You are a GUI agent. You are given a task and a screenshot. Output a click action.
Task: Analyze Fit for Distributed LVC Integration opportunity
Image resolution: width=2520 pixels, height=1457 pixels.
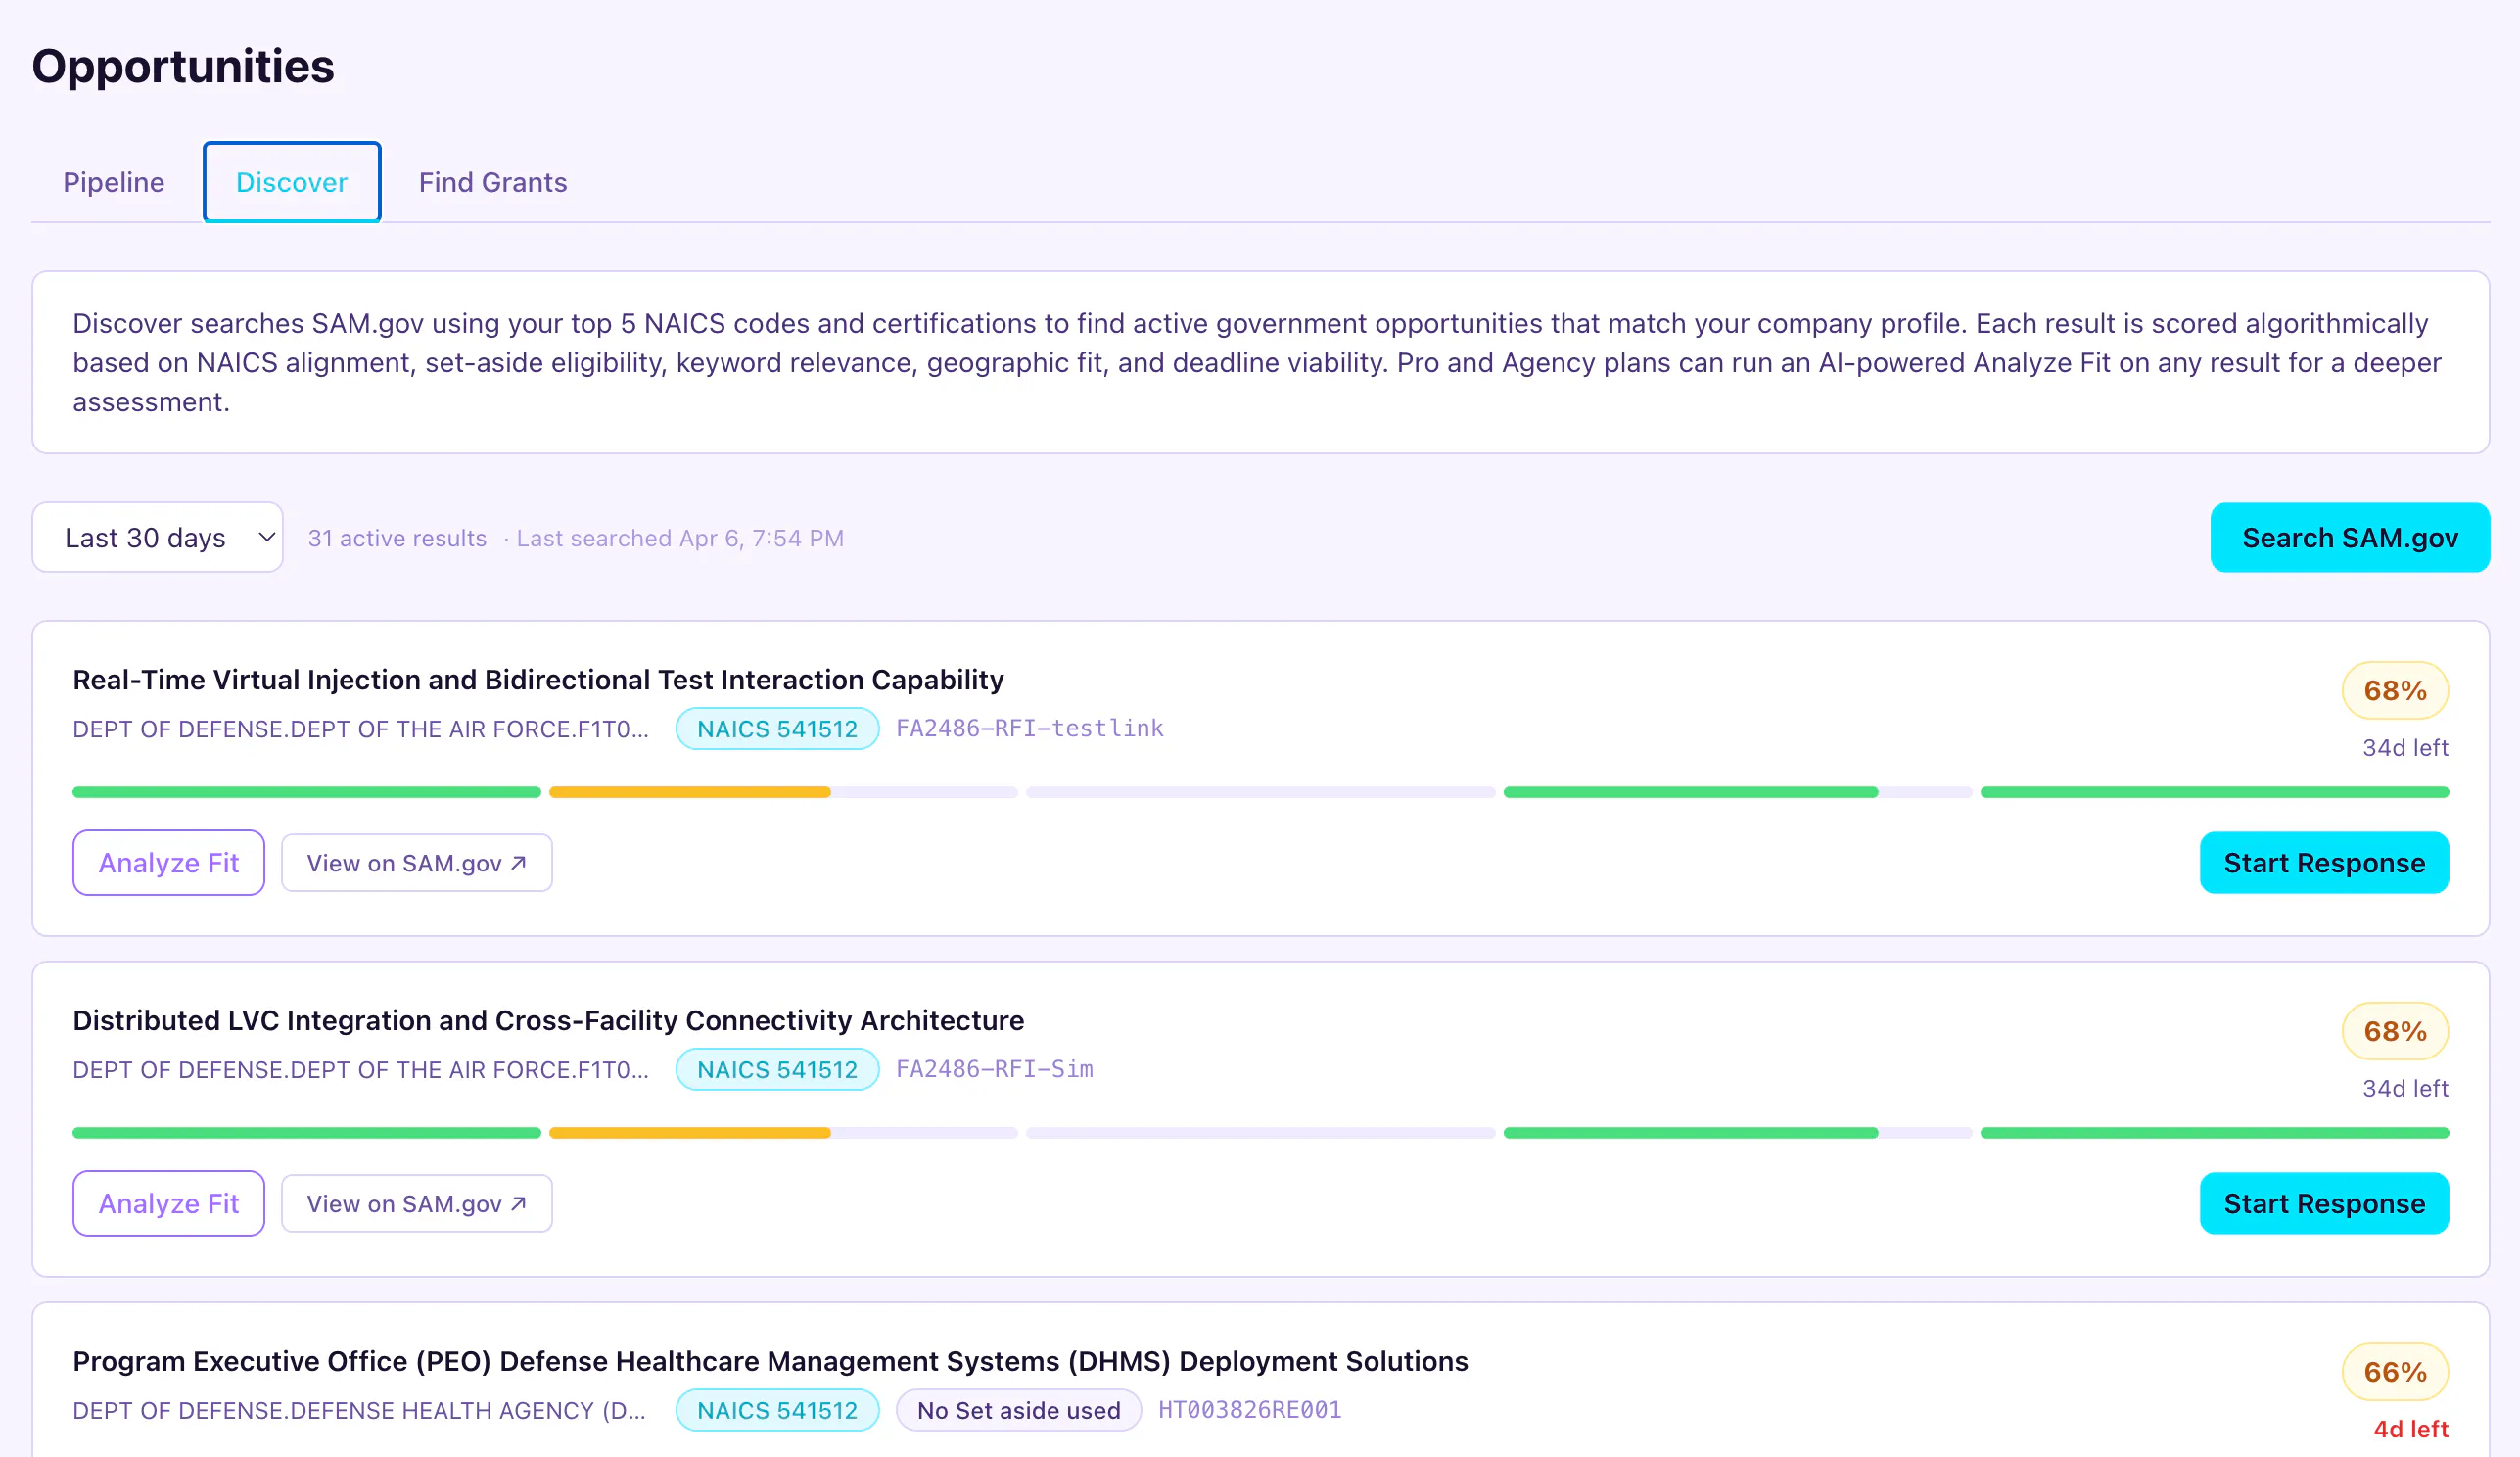[169, 1203]
